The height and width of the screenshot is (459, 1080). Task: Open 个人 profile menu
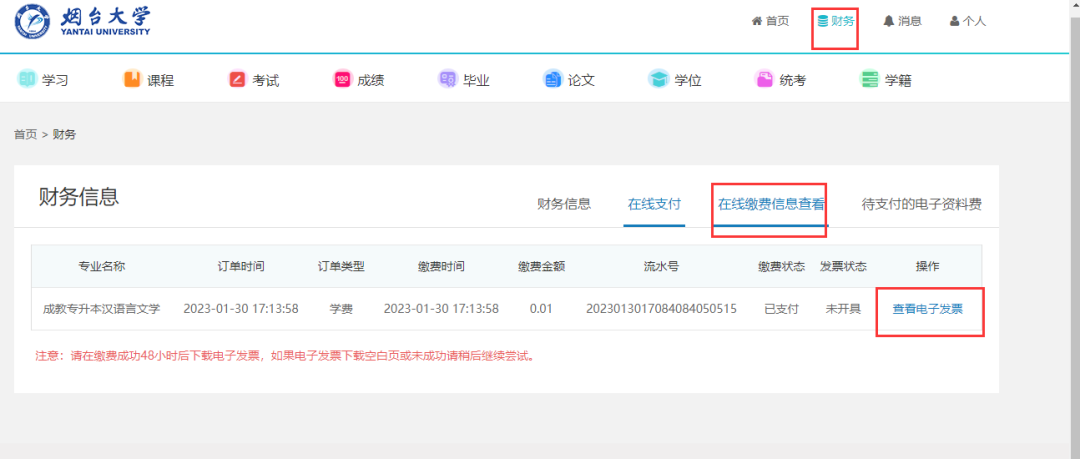pyautogui.click(x=967, y=21)
